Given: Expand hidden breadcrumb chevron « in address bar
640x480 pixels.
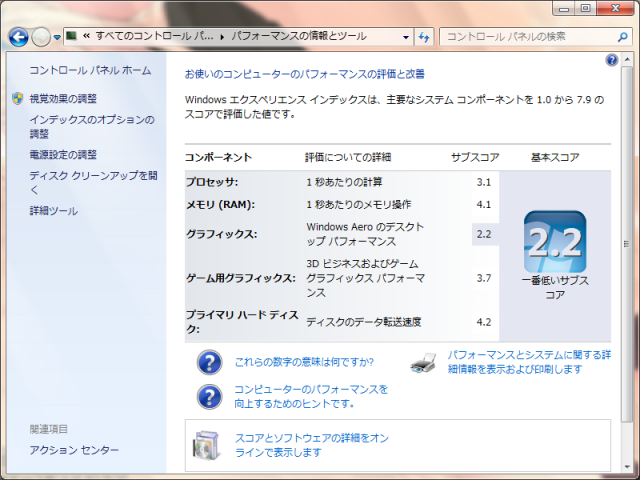Looking at the screenshot, I should click(x=86, y=36).
